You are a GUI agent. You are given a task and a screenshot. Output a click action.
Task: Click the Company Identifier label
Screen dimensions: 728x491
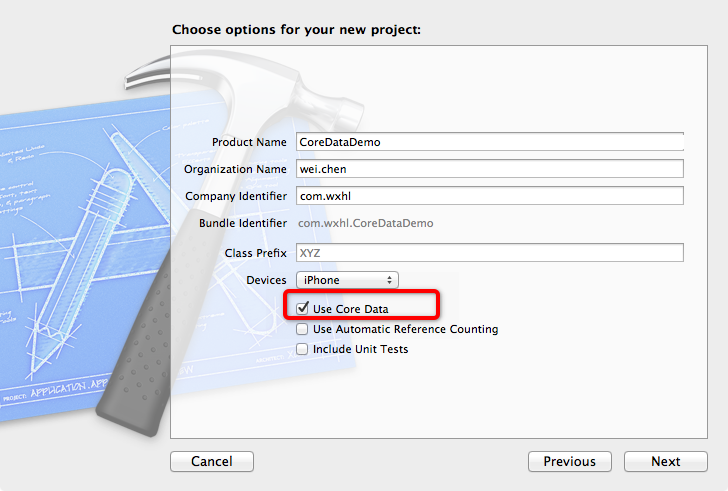point(236,196)
